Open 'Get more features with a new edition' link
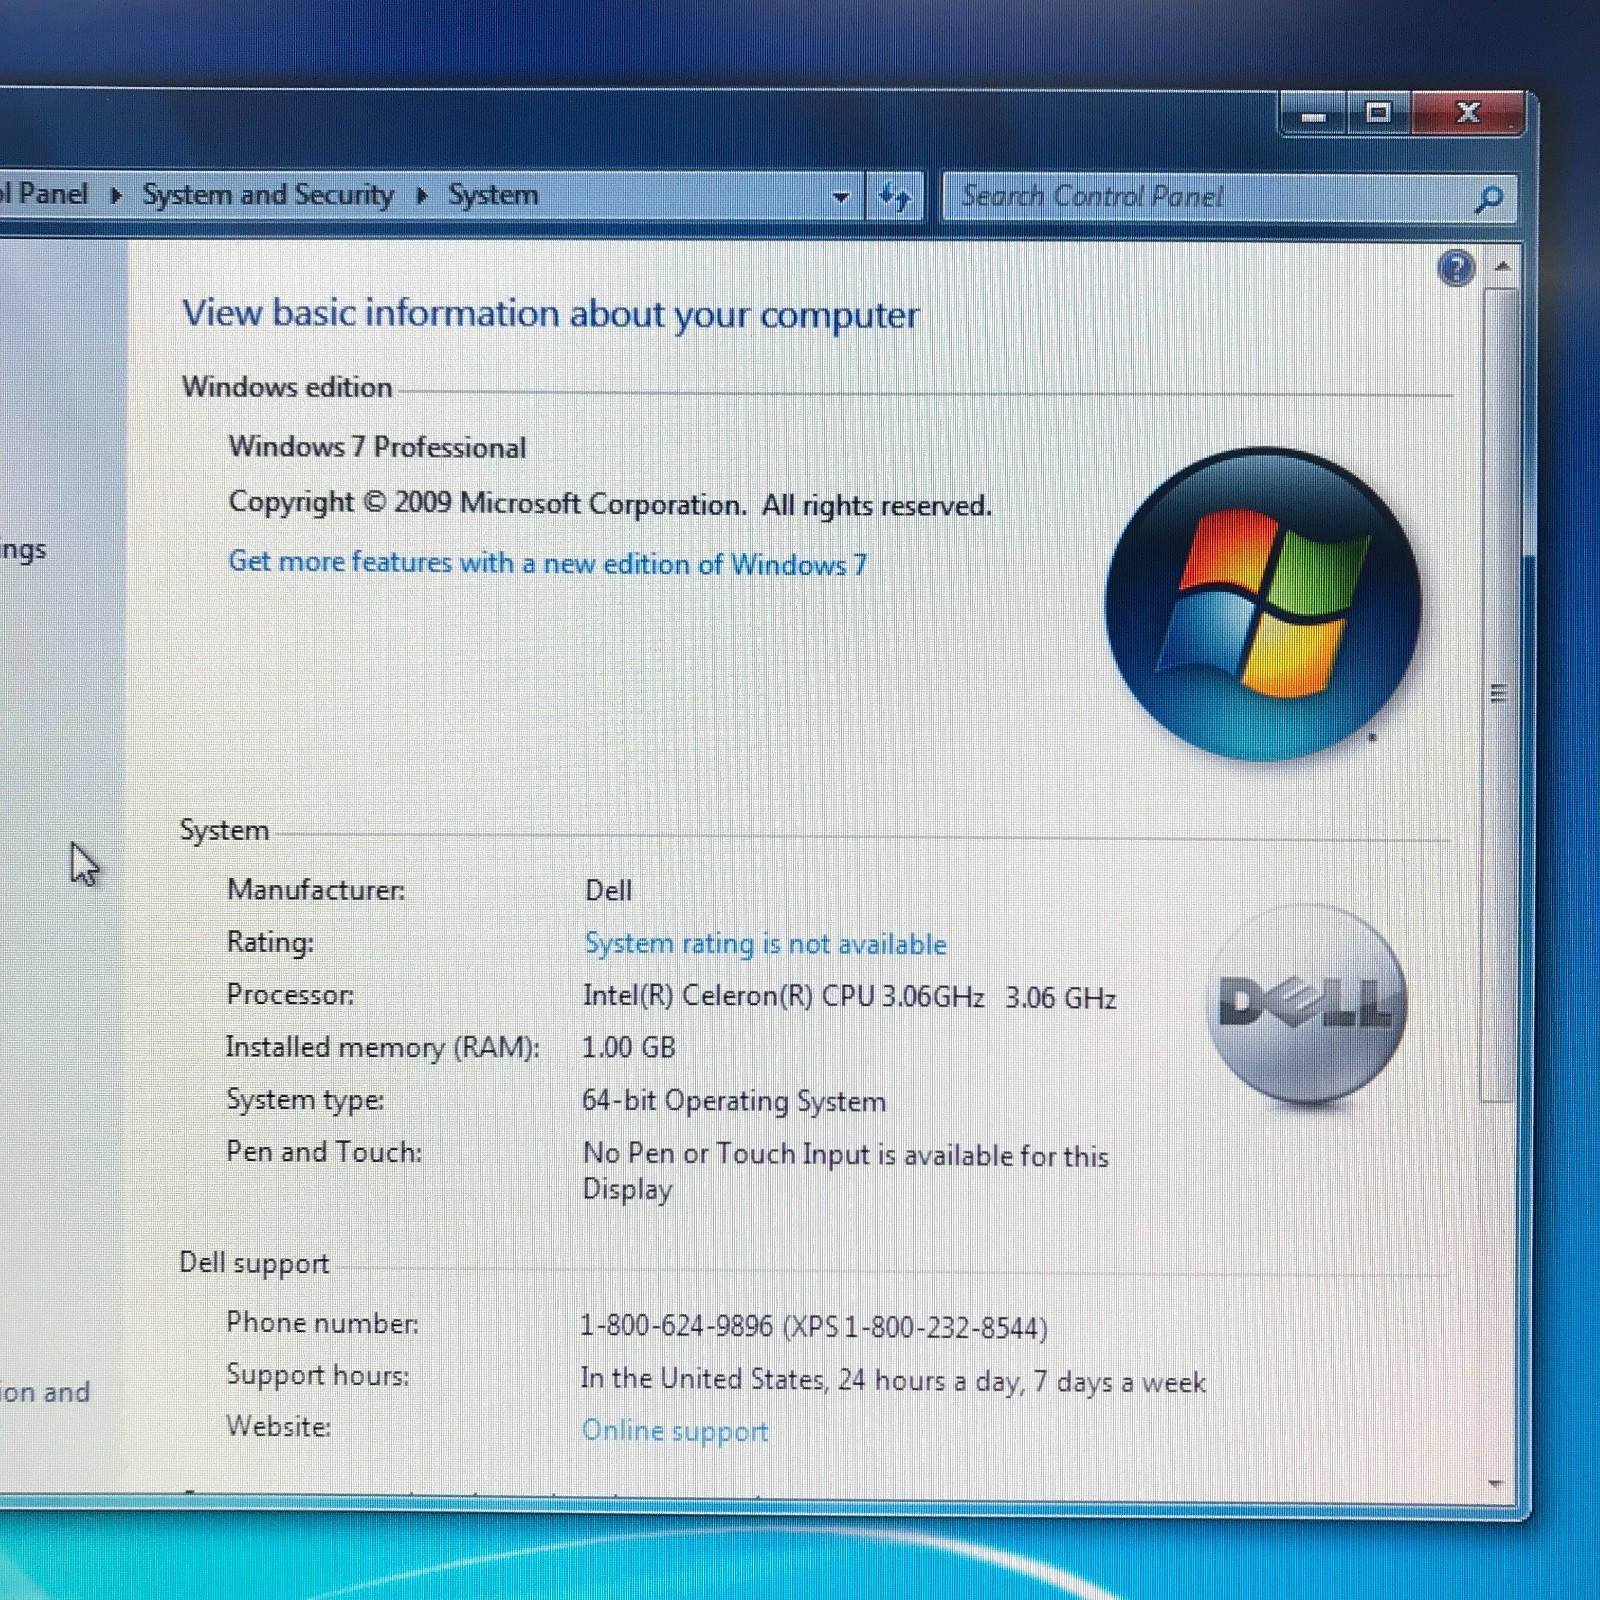 [547, 563]
